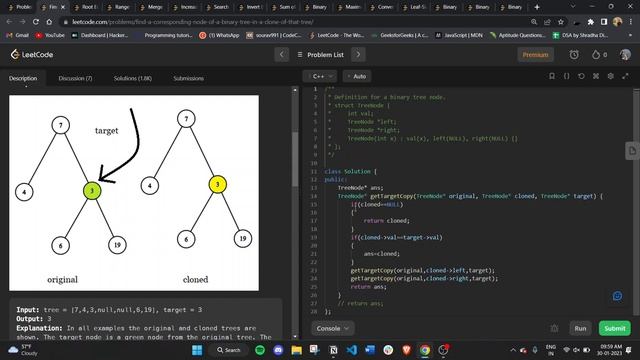Open the Problem List
This screenshot has width=640, height=360.
click(320, 55)
